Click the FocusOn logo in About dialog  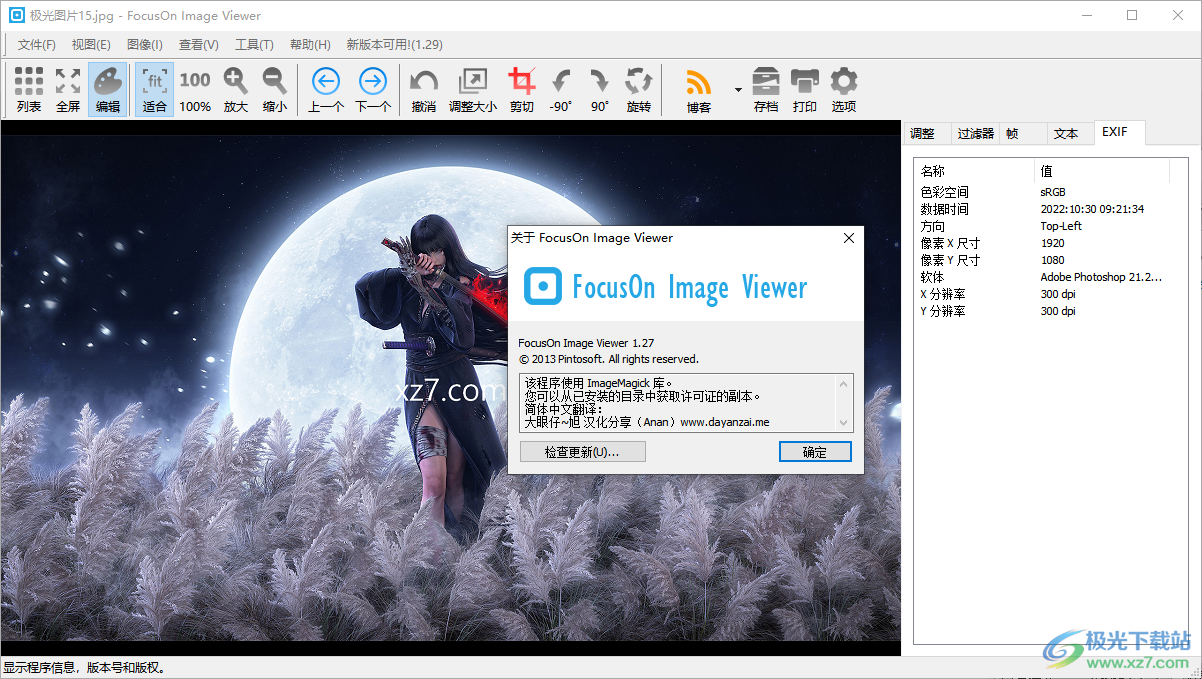pos(543,286)
